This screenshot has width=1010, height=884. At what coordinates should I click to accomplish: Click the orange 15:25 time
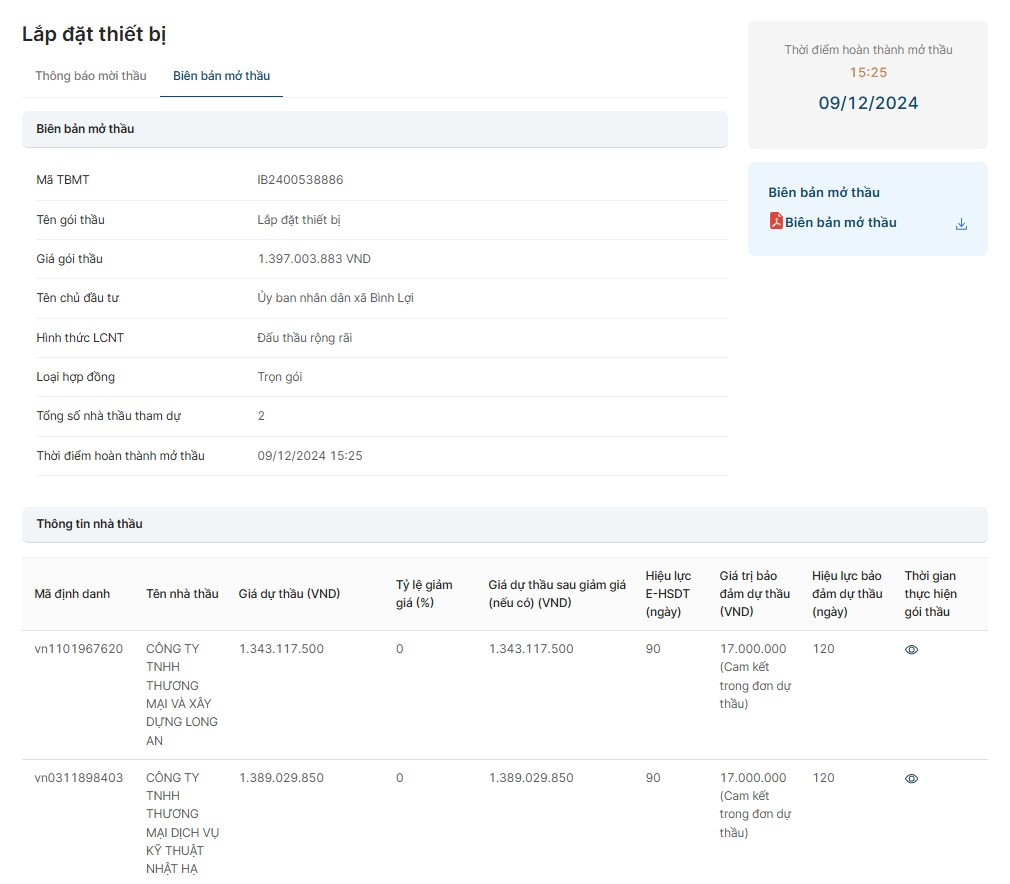click(x=868, y=73)
